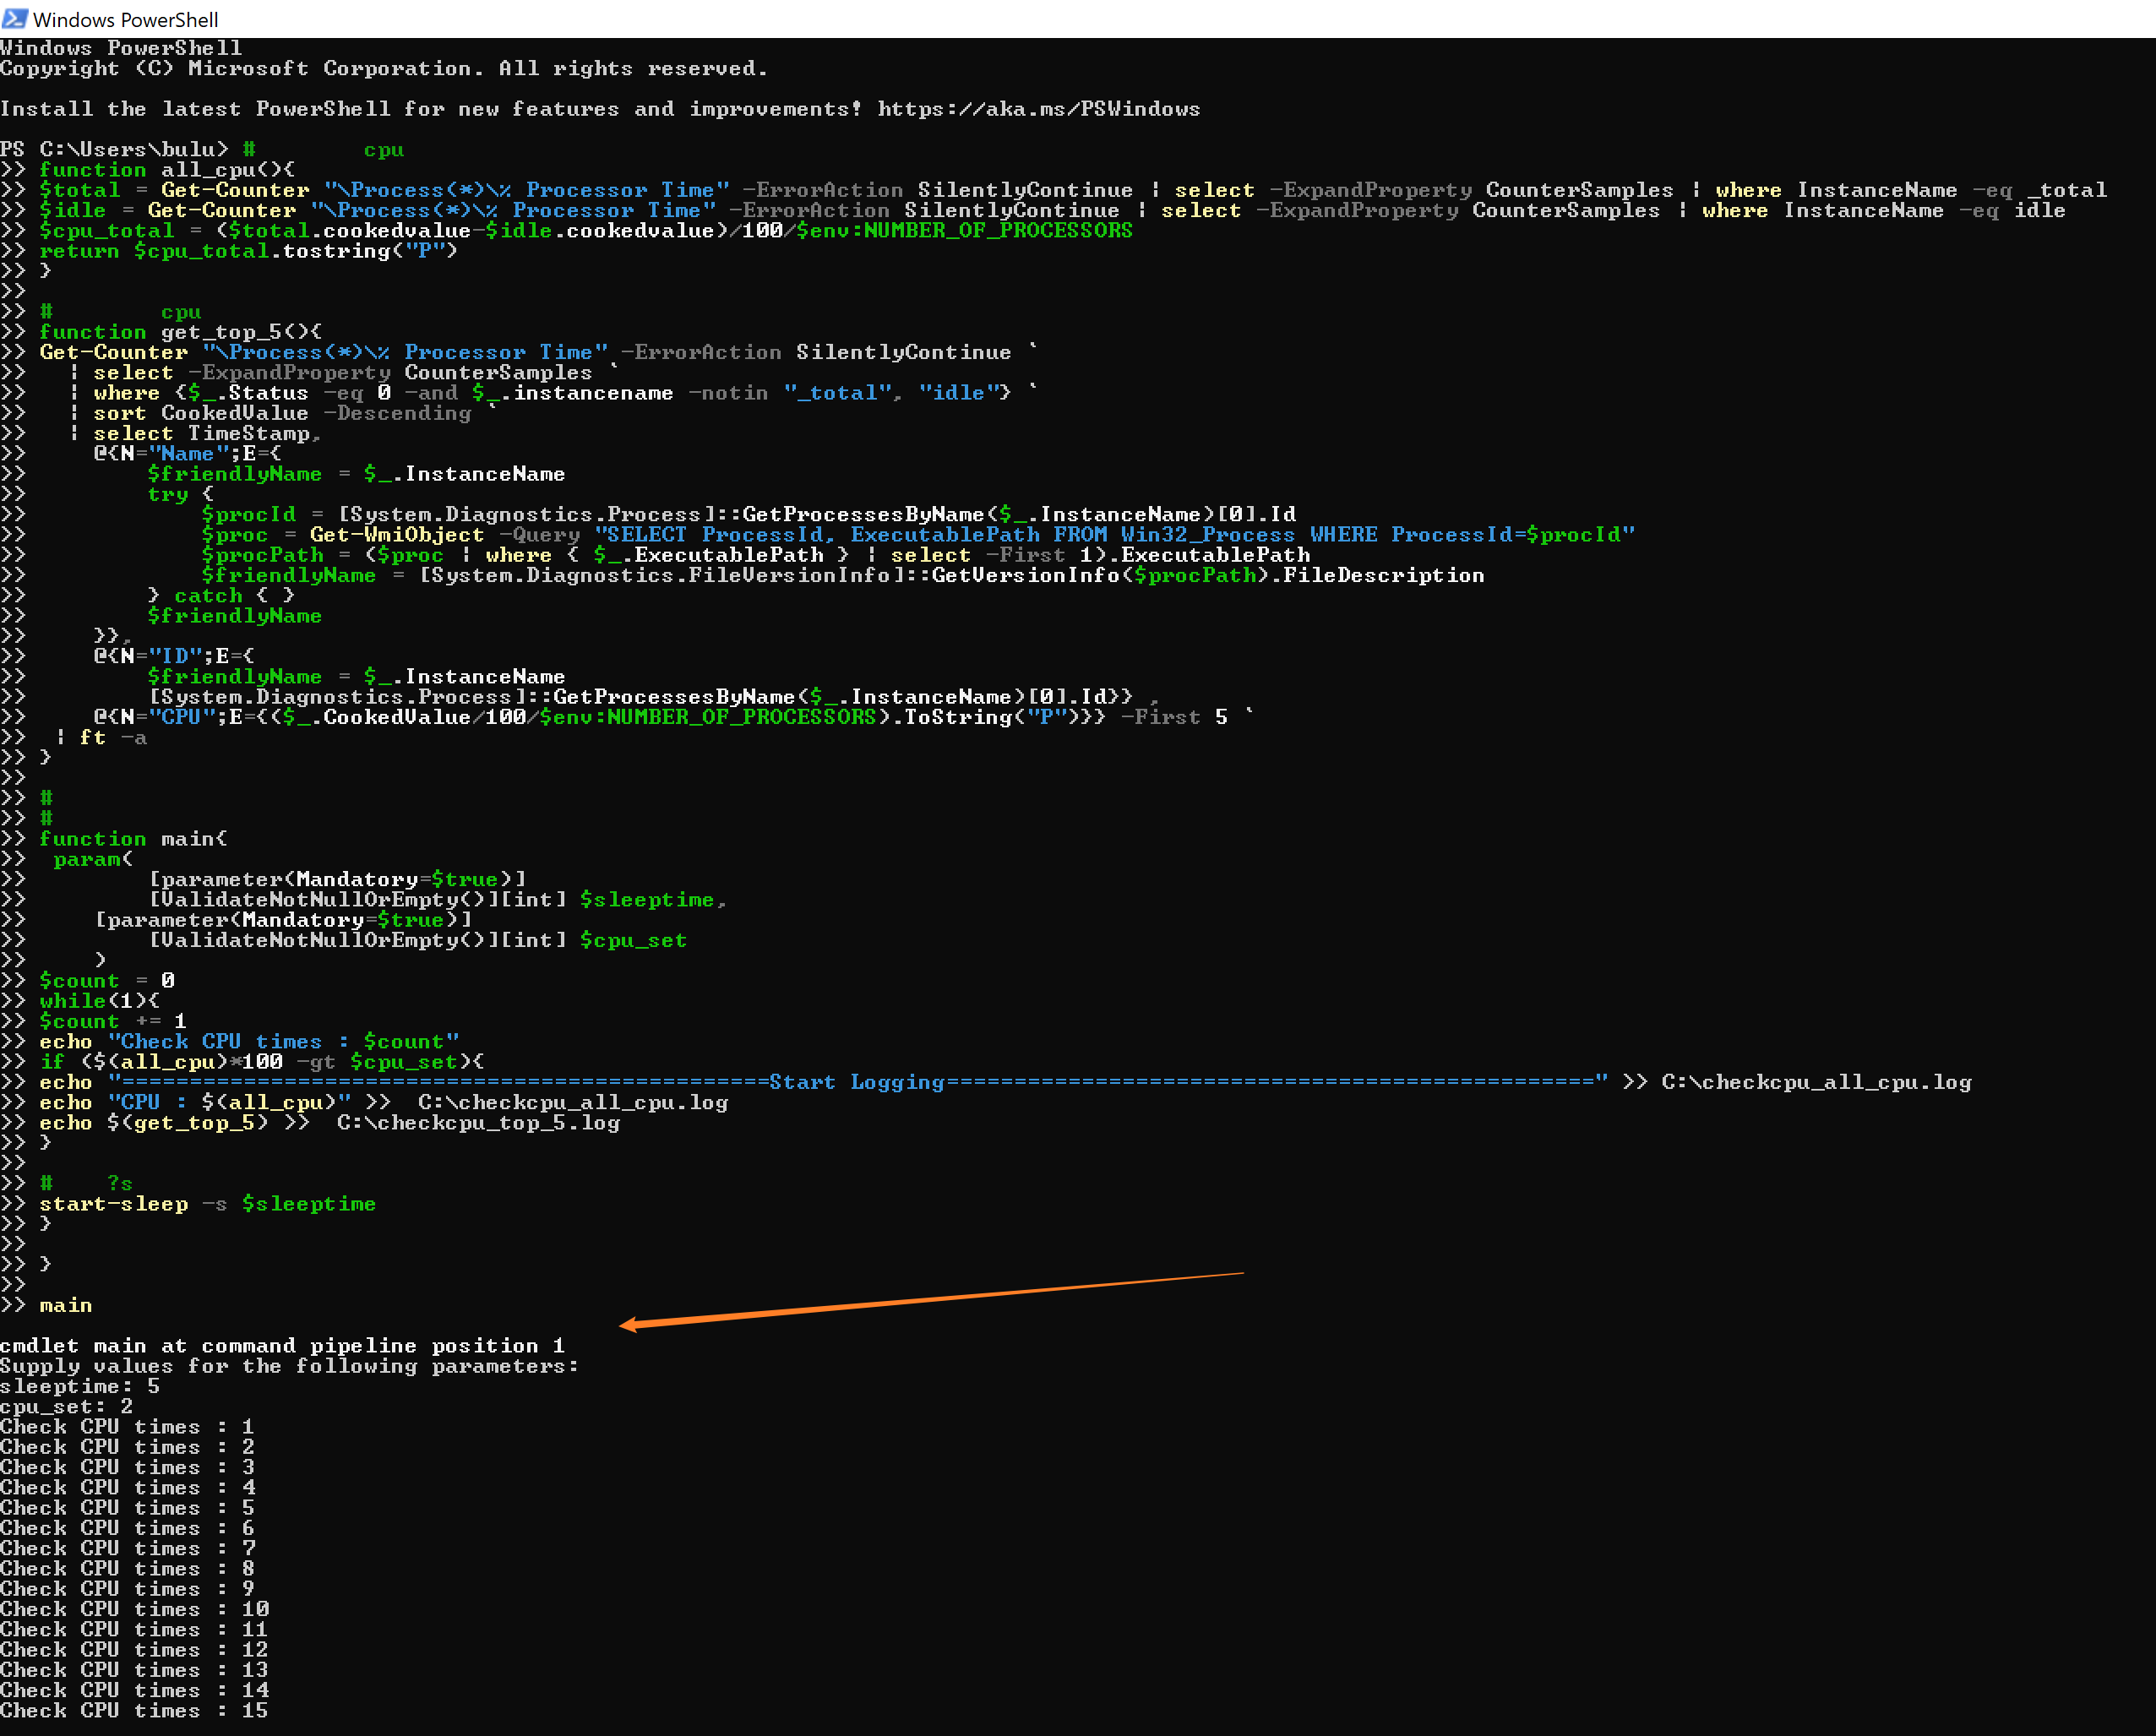Screen dimensions: 2156x1736
Task: Click the 'sleeptime: 5' input line
Action: pyautogui.click(x=80, y=1386)
